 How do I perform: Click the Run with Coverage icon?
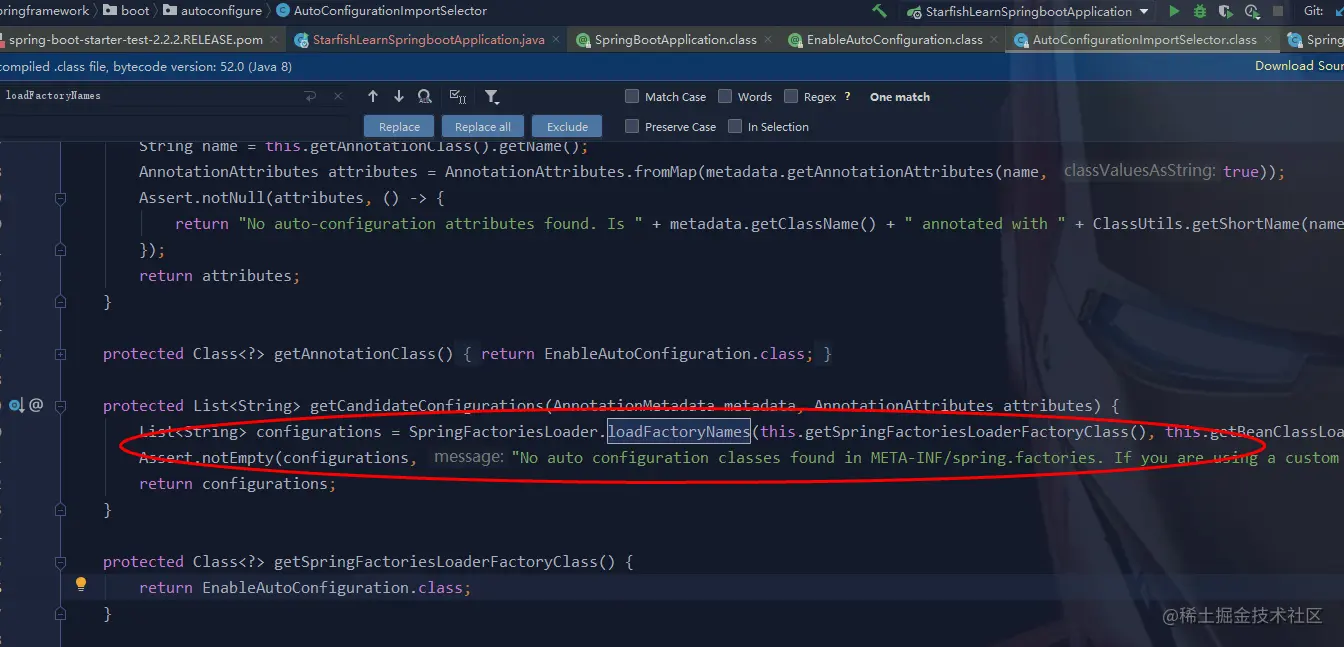(x=1226, y=11)
